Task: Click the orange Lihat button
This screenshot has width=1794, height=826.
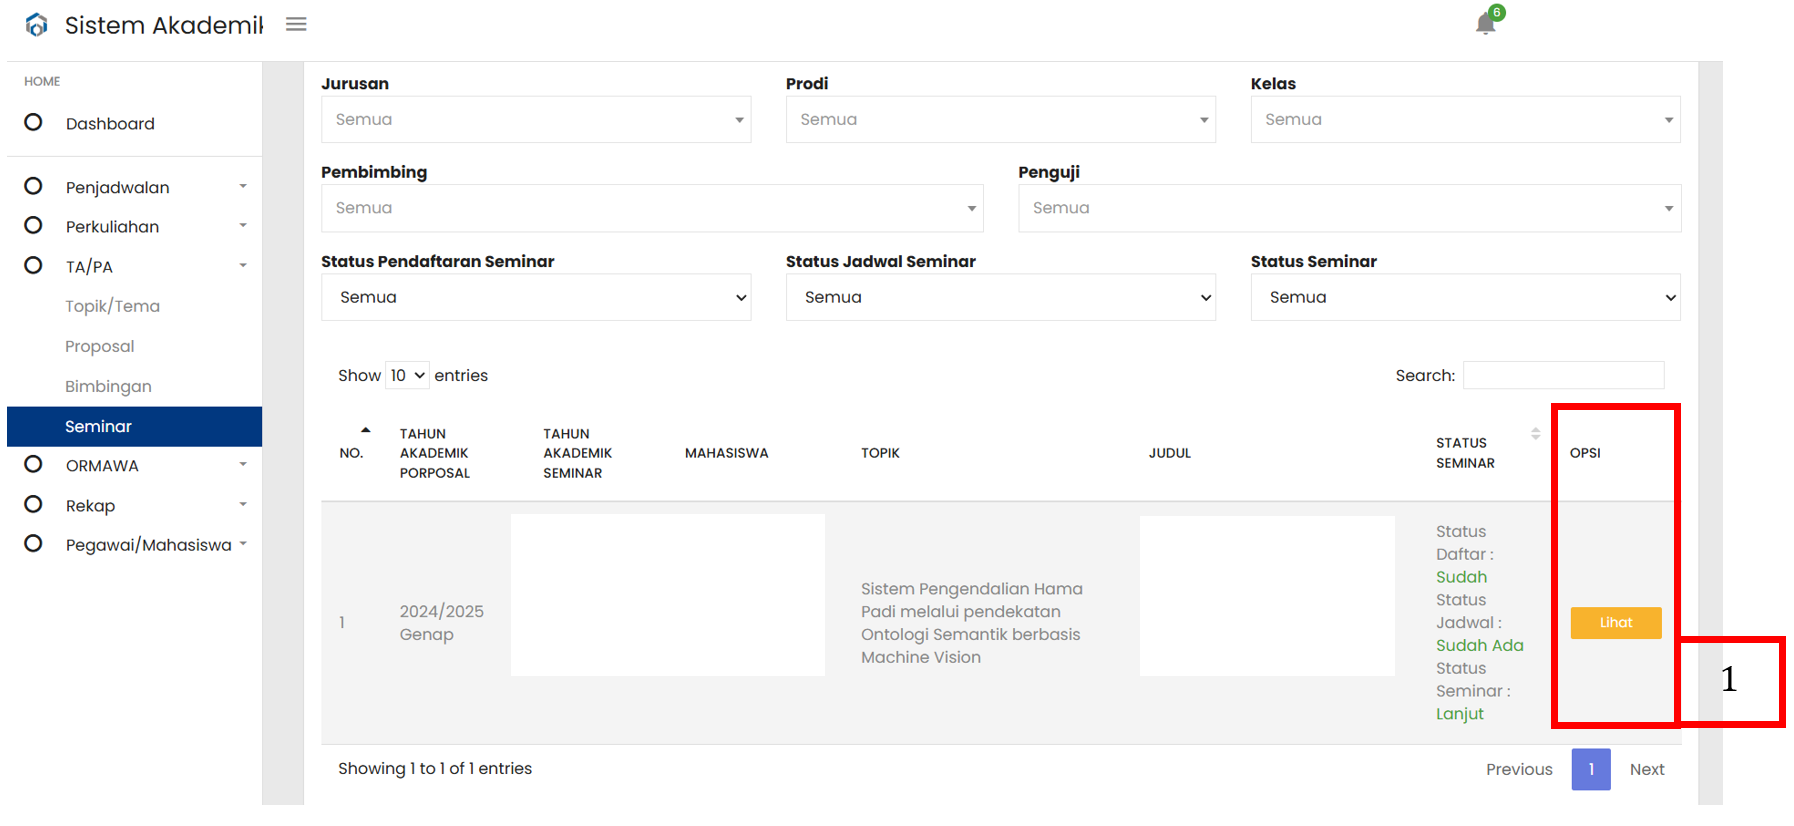Action: tap(1616, 622)
